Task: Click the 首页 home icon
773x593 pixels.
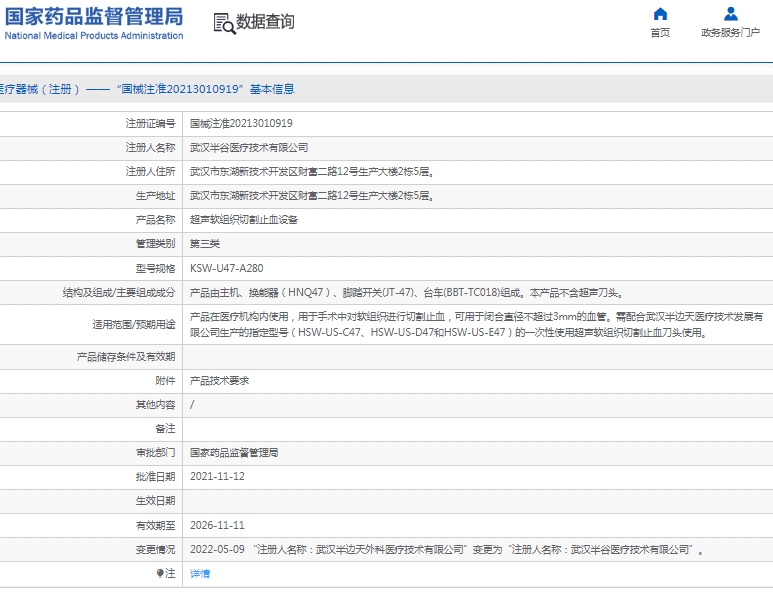Action: tap(660, 13)
